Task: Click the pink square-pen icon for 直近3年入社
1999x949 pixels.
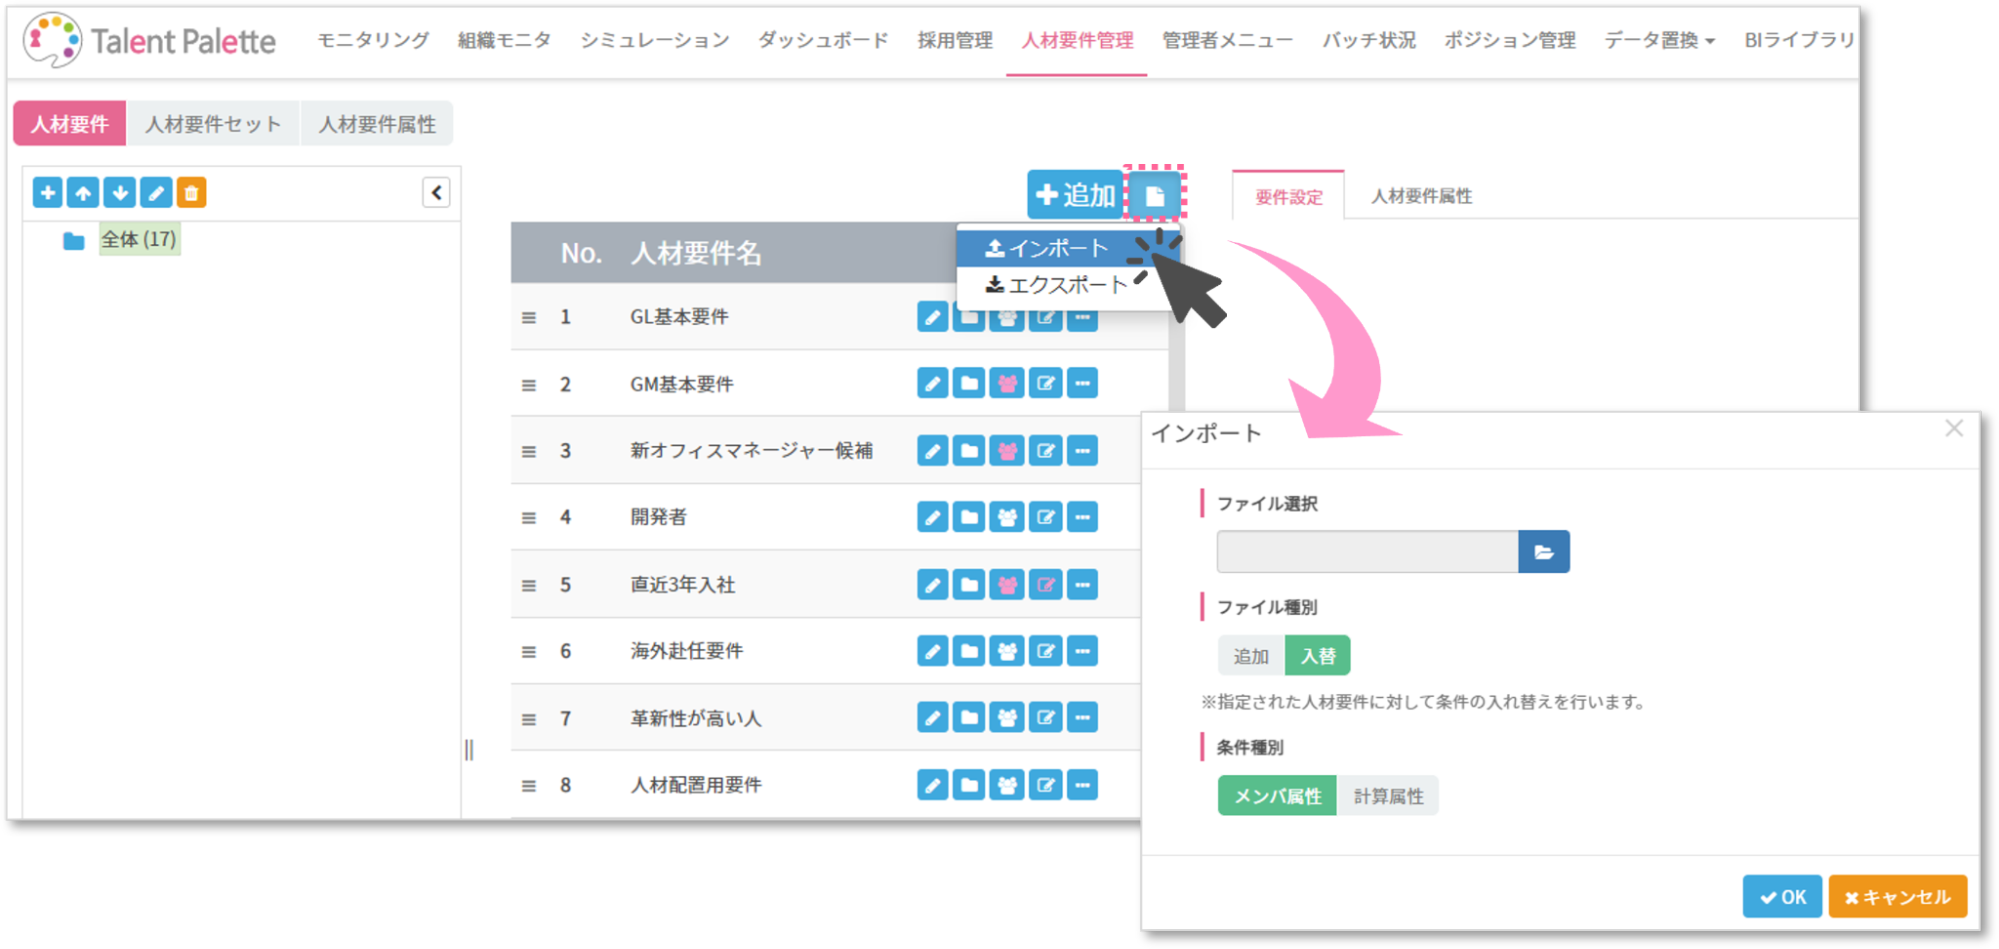Action: [1045, 584]
